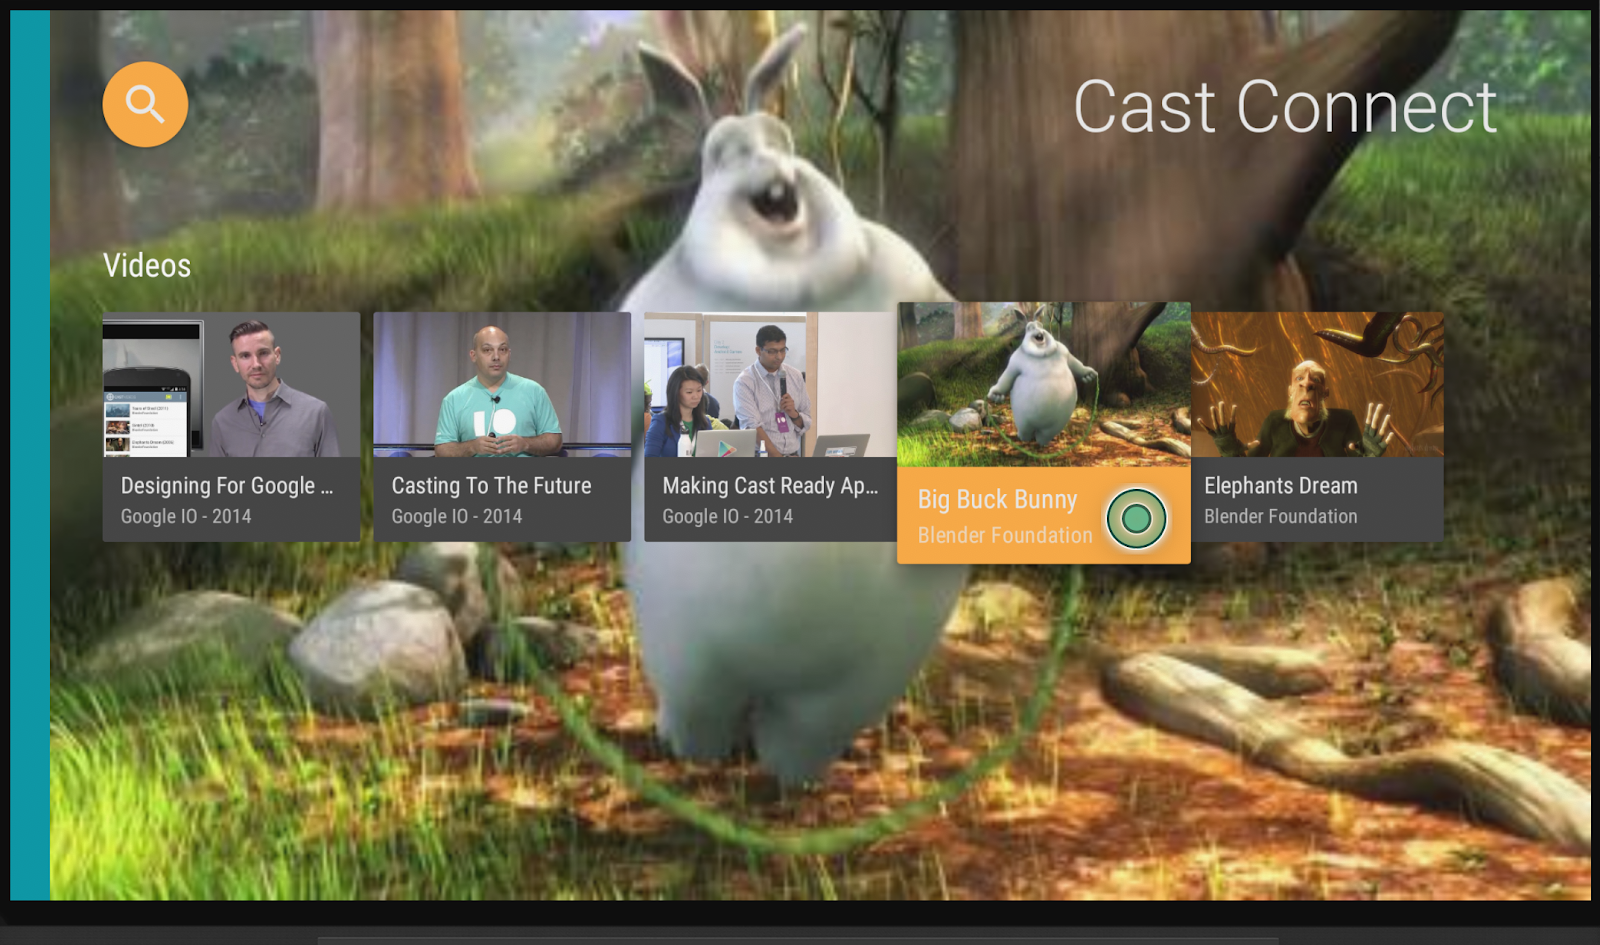
Task: Select the Big Buck Bunny title text
Action: pos(996,499)
